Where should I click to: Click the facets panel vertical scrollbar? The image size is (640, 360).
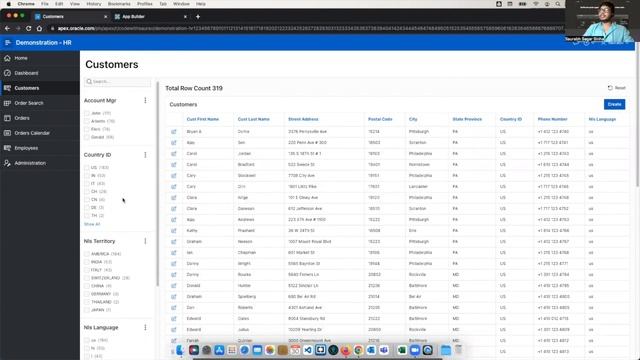coord(157,184)
